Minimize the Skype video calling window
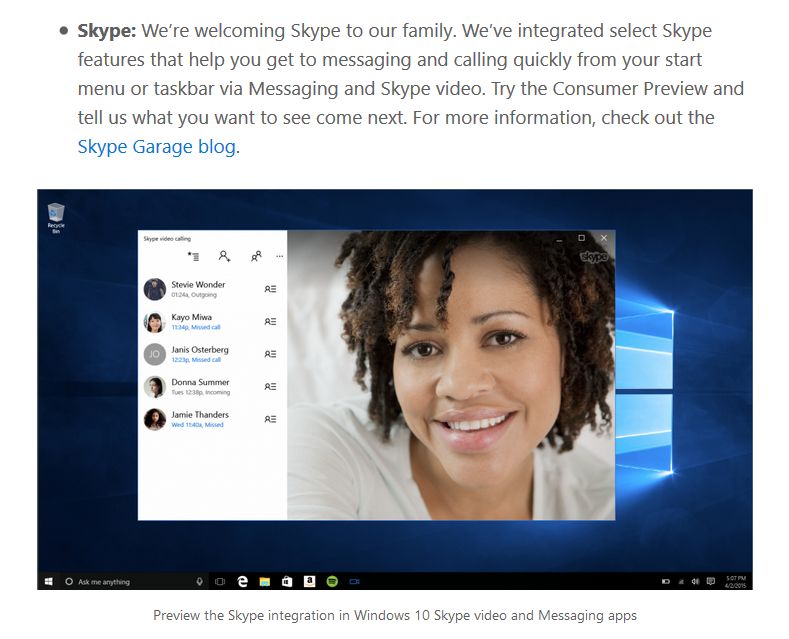Image resolution: width=789 pixels, height=639 pixels. [x=559, y=238]
